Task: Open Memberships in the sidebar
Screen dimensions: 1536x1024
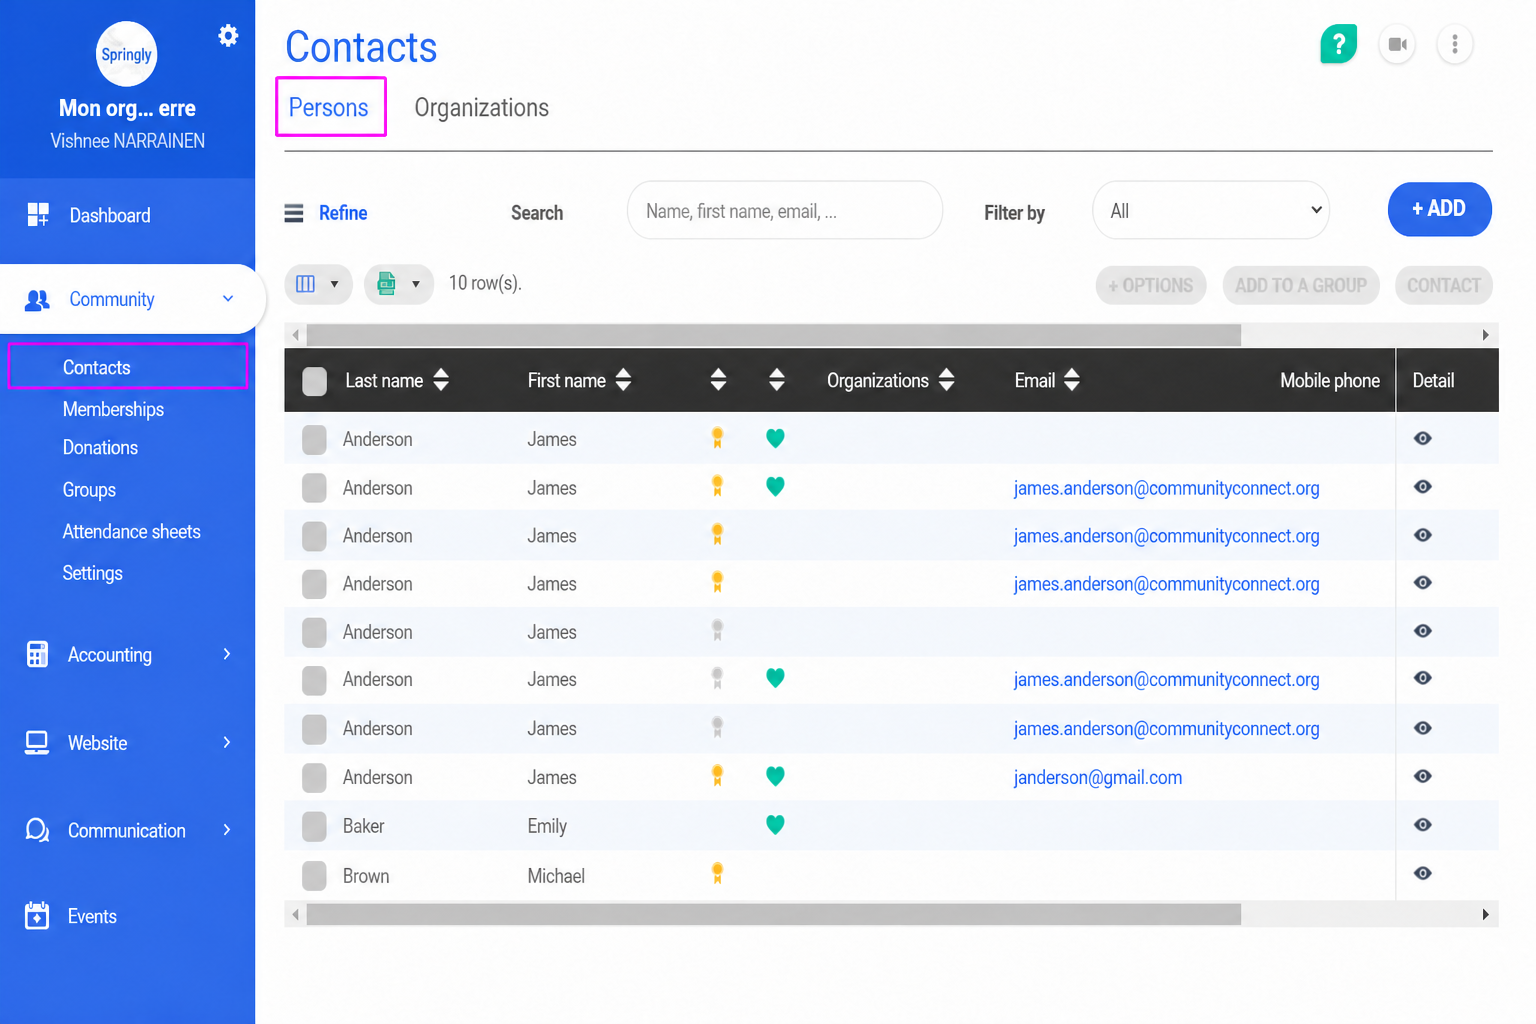Action: tap(113, 409)
